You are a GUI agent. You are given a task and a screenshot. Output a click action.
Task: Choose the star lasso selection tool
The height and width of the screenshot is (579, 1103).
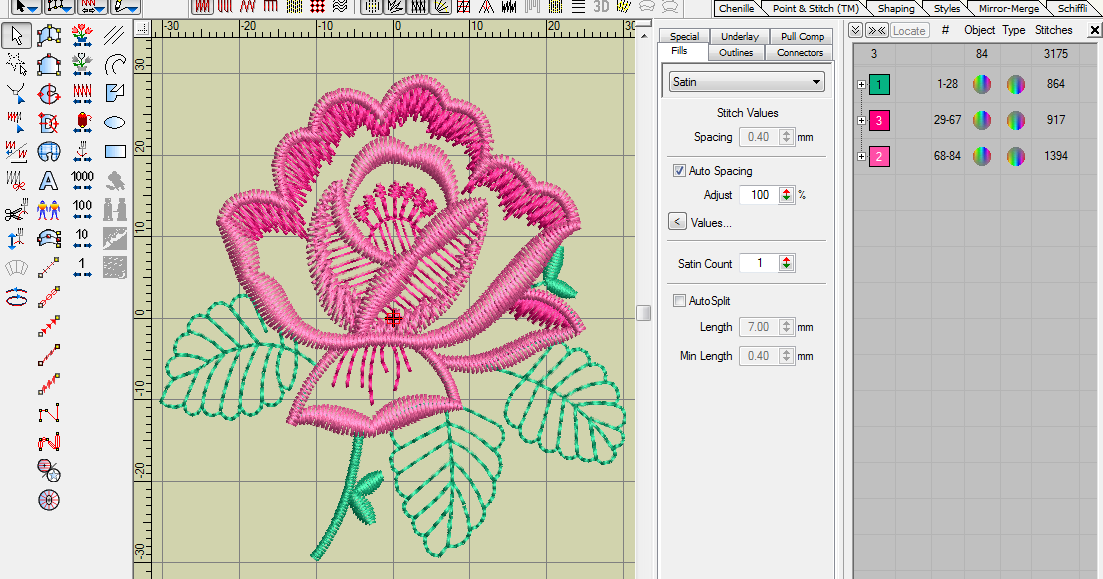point(16,64)
